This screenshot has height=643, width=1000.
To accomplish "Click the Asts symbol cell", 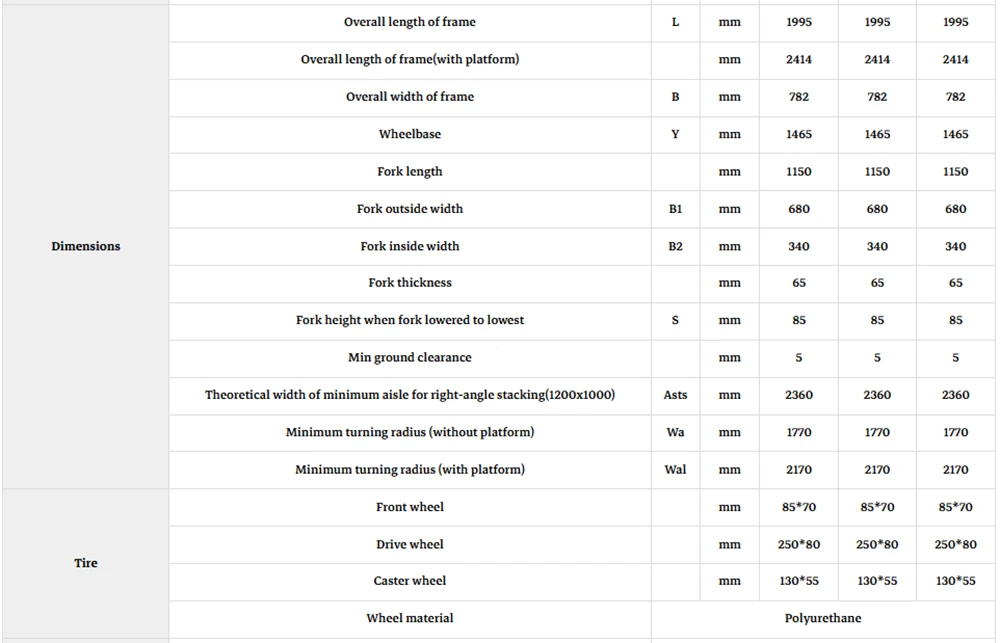I will click(x=675, y=395).
